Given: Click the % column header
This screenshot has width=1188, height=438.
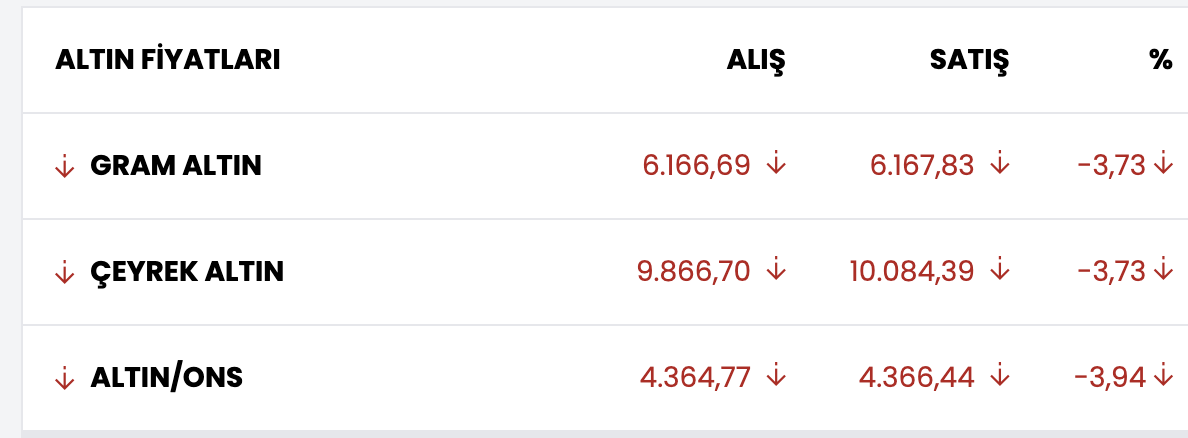Looking at the screenshot, I should pos(1160,60).
